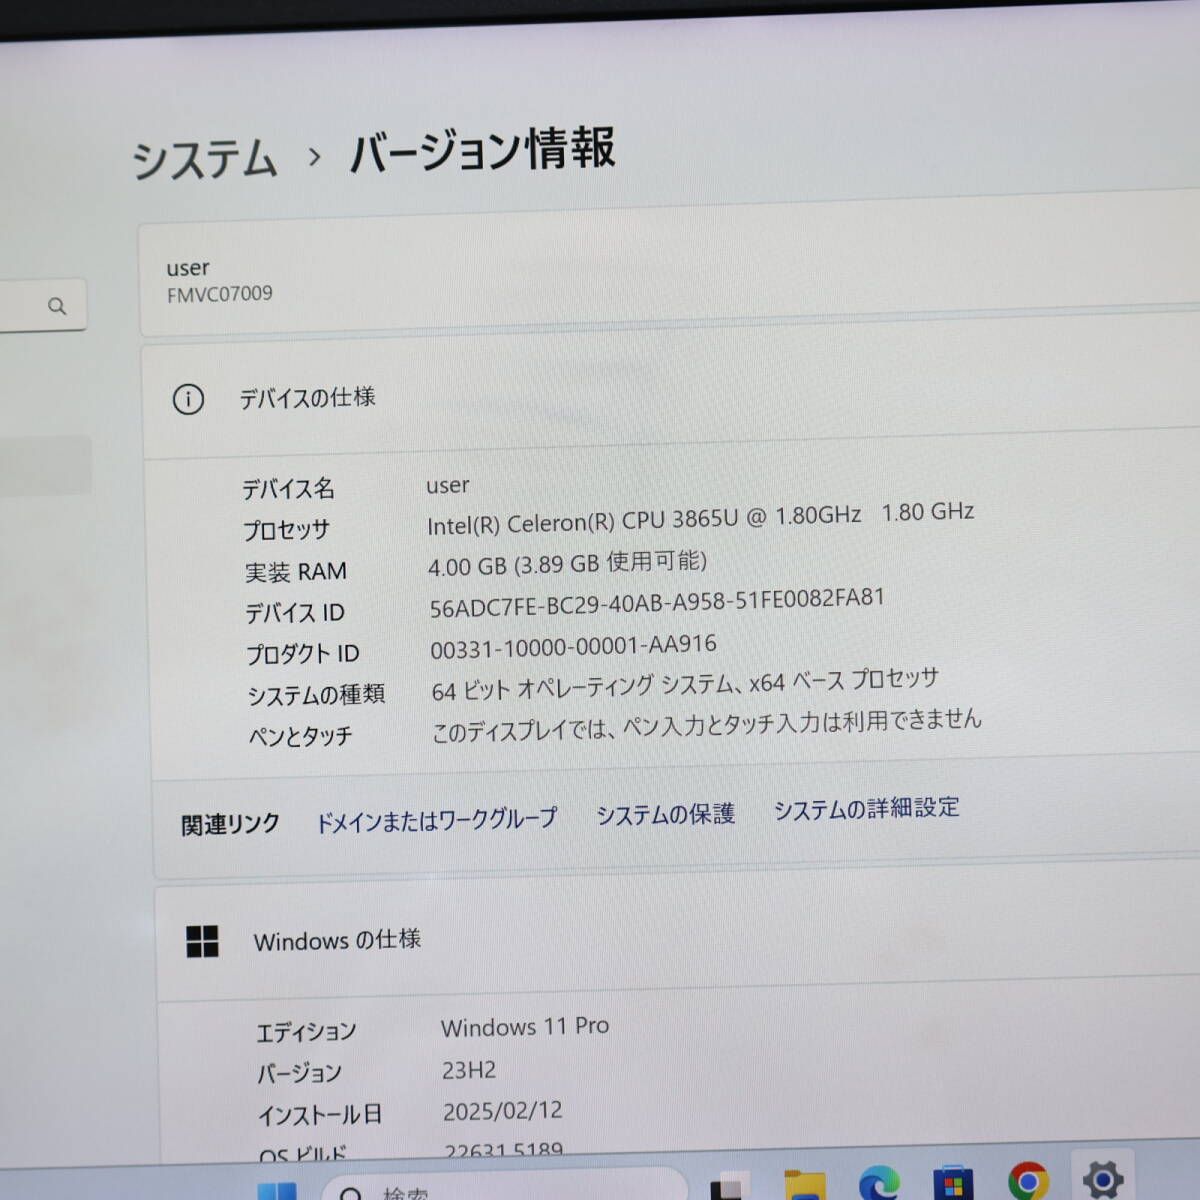This screenshot has height=1200, width=1200.
Task: Open ドメインまたはワークグループ link
Action: click(x=436, y=820)
